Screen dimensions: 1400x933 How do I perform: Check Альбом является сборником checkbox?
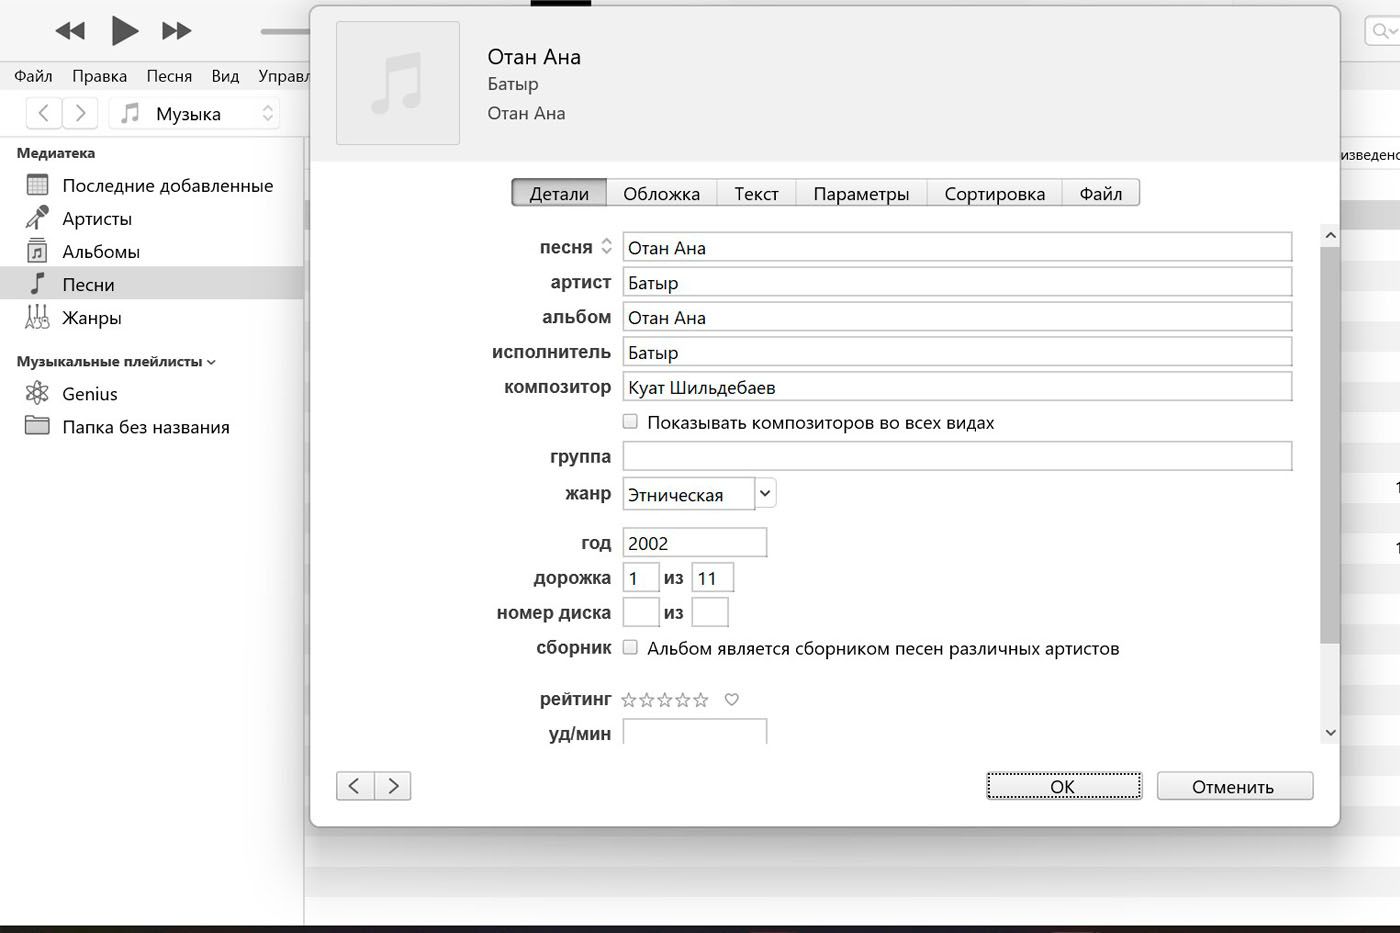click(630, 647)
